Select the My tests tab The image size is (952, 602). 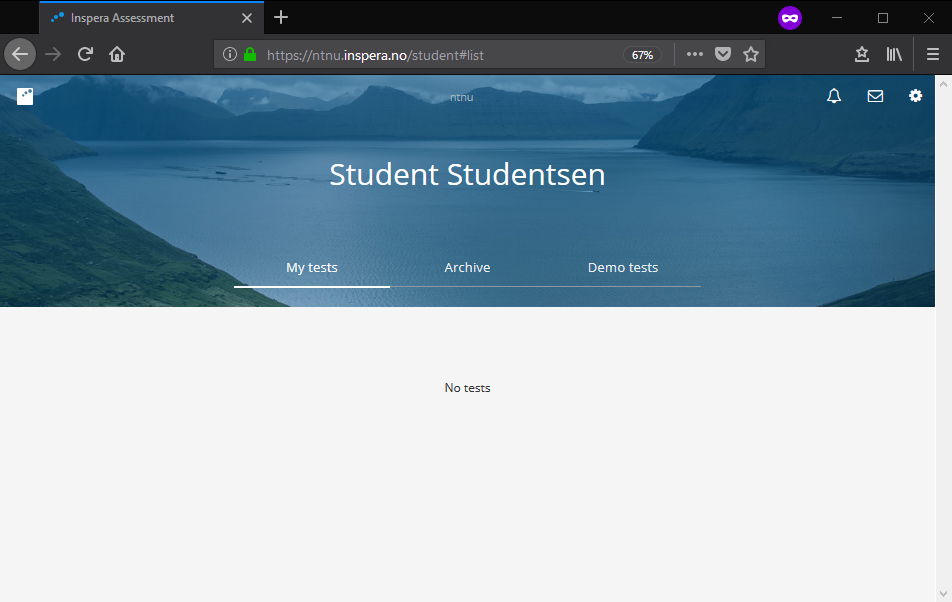pos(311,268)
